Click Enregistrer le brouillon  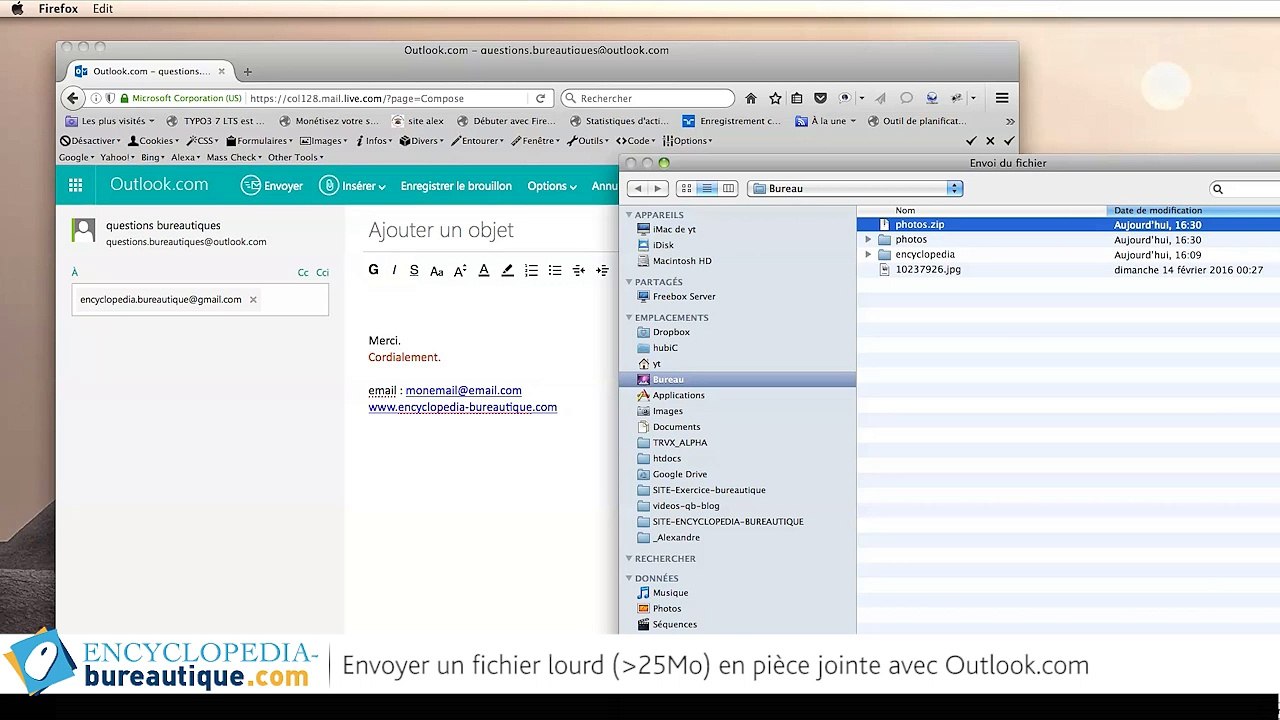coord(456,186)
